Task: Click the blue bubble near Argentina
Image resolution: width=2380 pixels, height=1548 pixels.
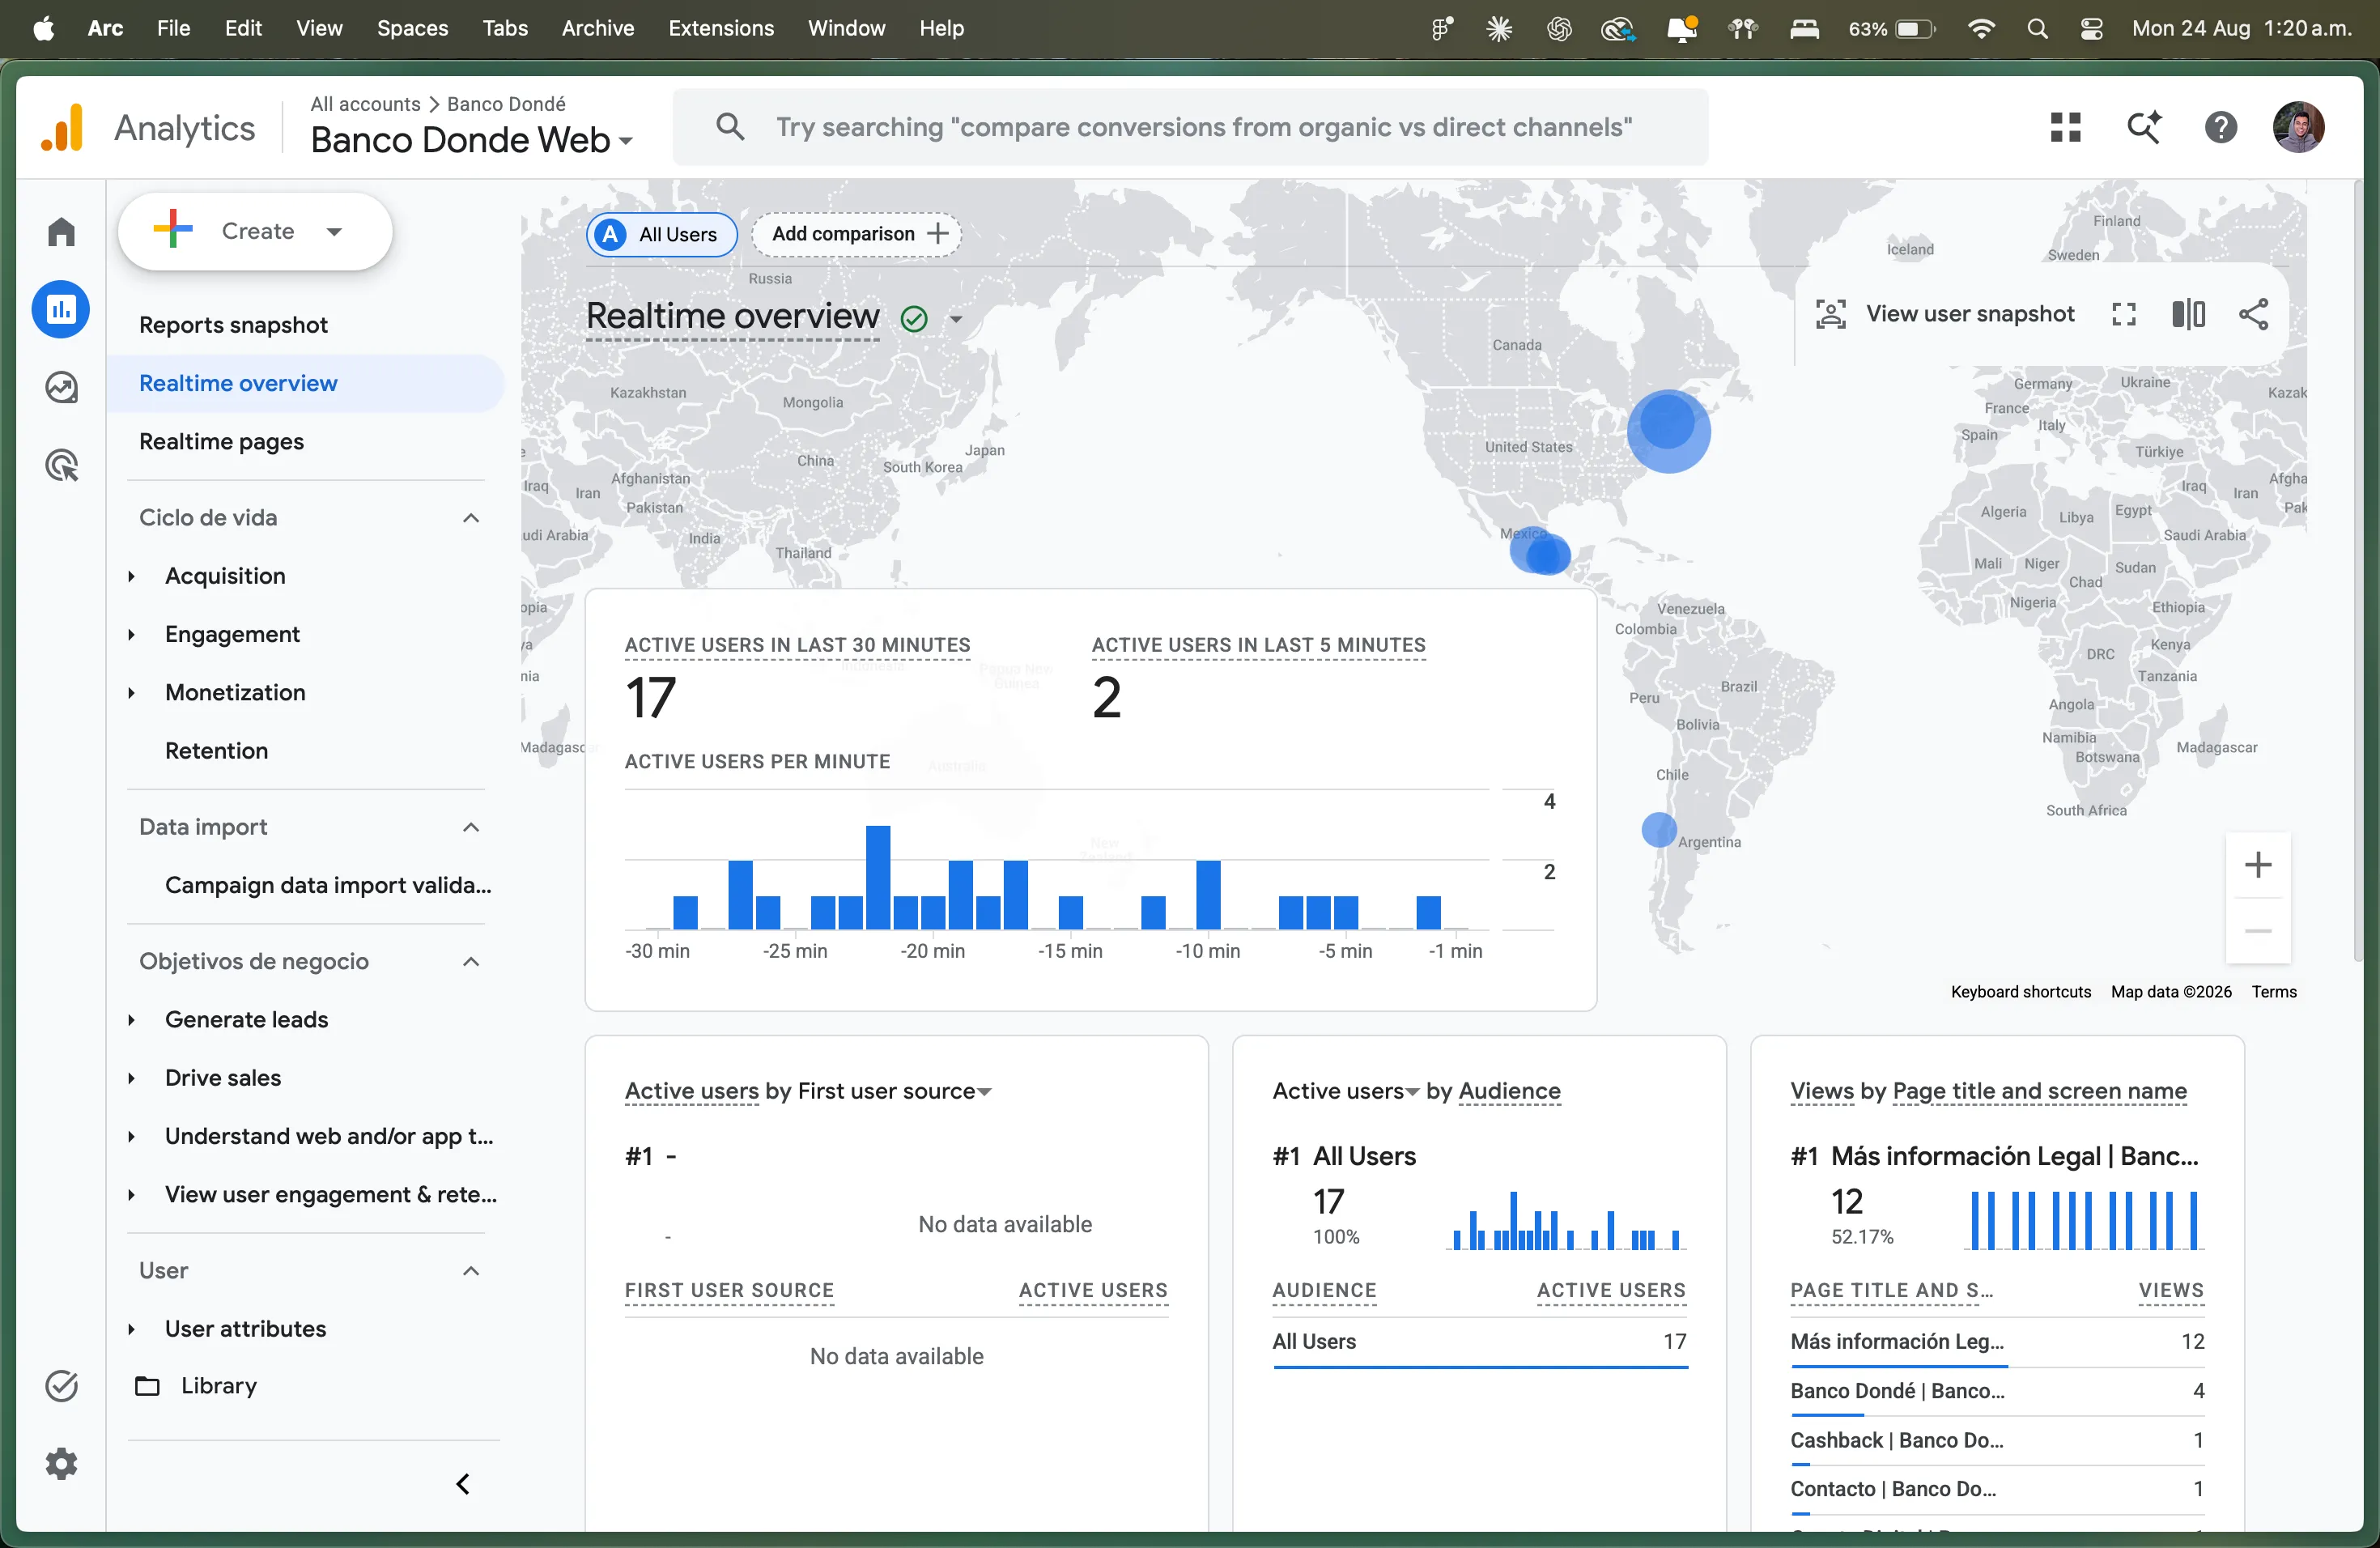Action: (x=1659, y=829)
